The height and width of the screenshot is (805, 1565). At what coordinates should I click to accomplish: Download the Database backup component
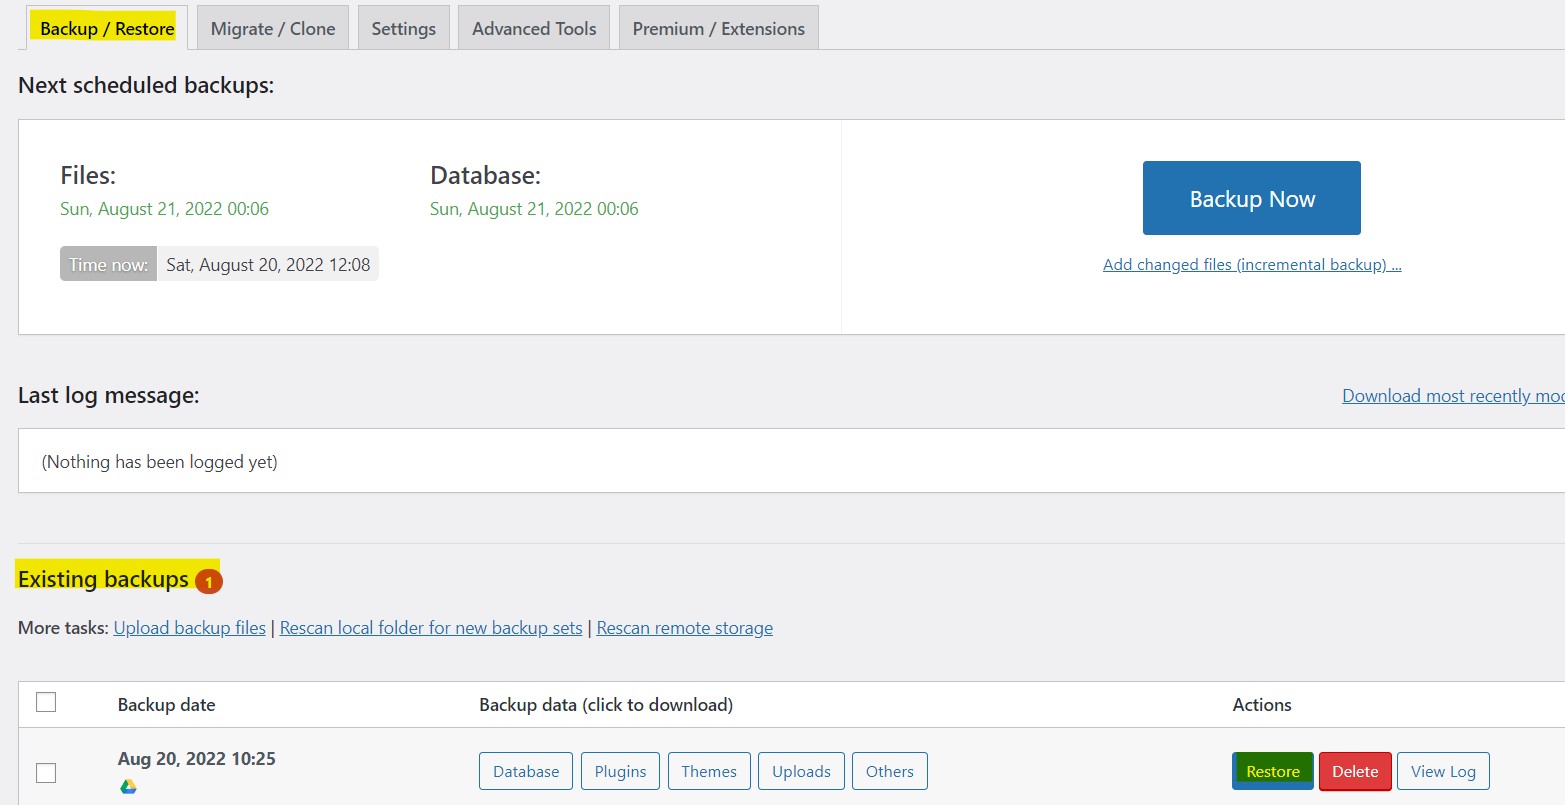[x=525, y=771]
